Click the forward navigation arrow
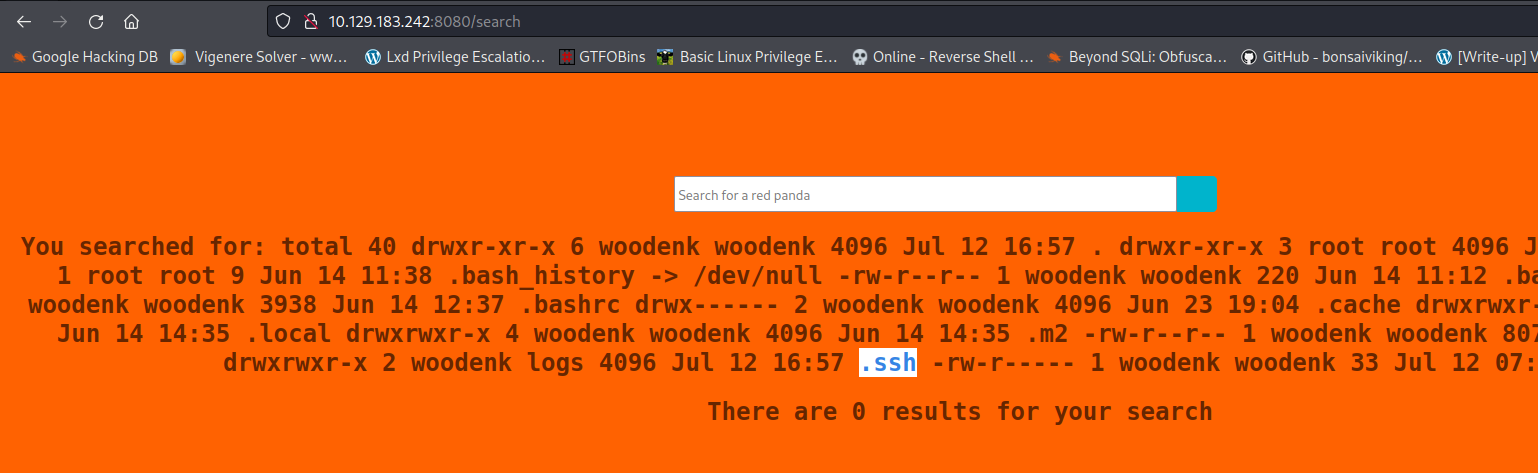This screenshot has height=473, width=1538. tap(60, 21)
